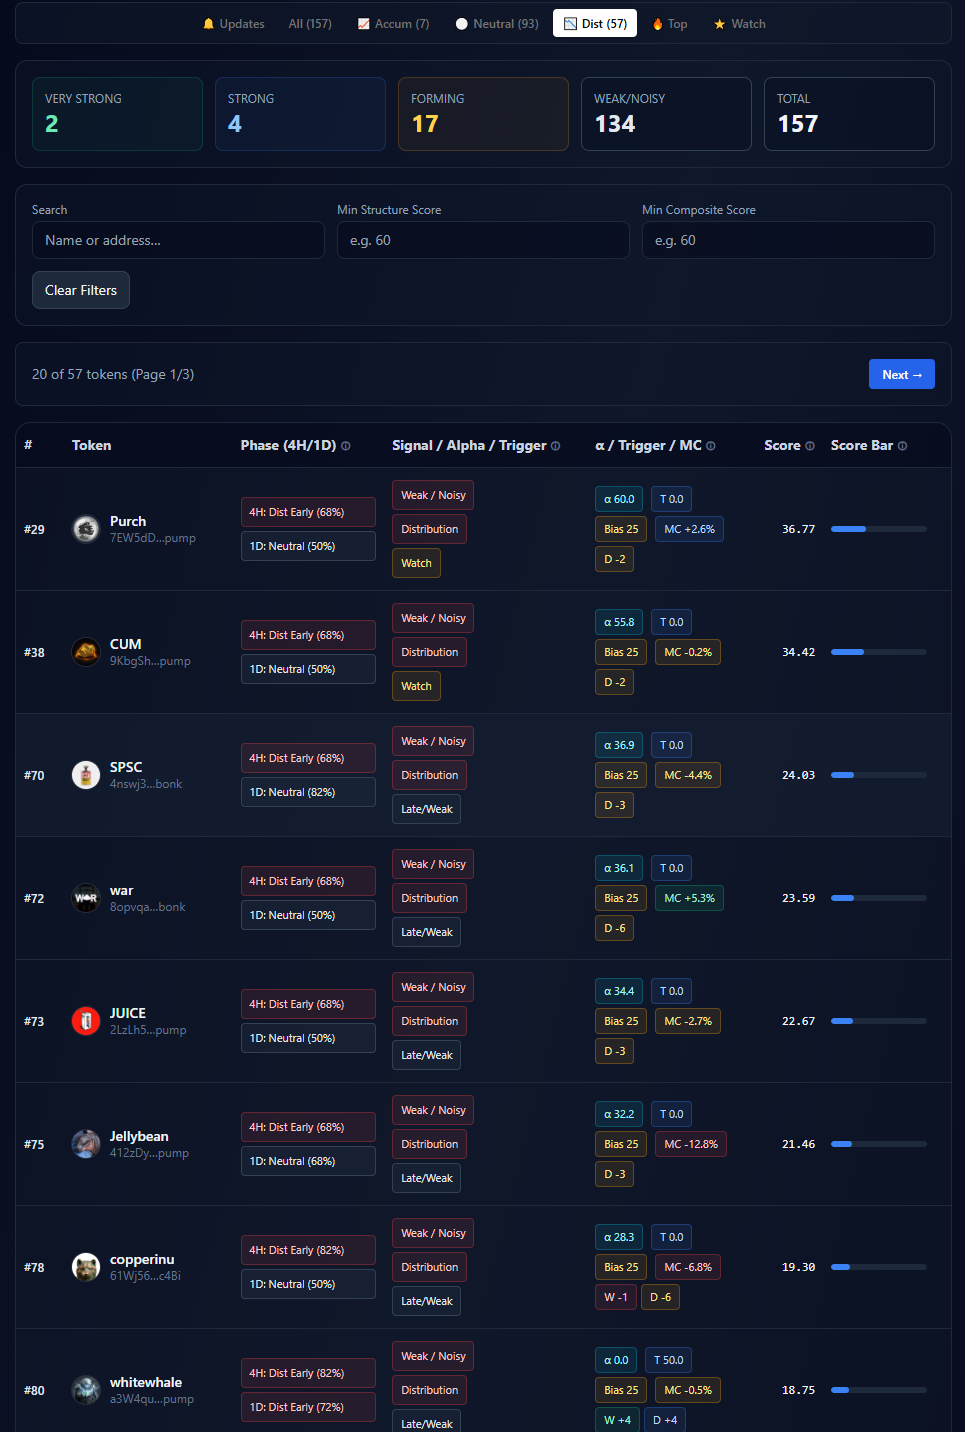This screenshot has width=965, height=1432.
Task: Click the Token column header
Action: 91,445
